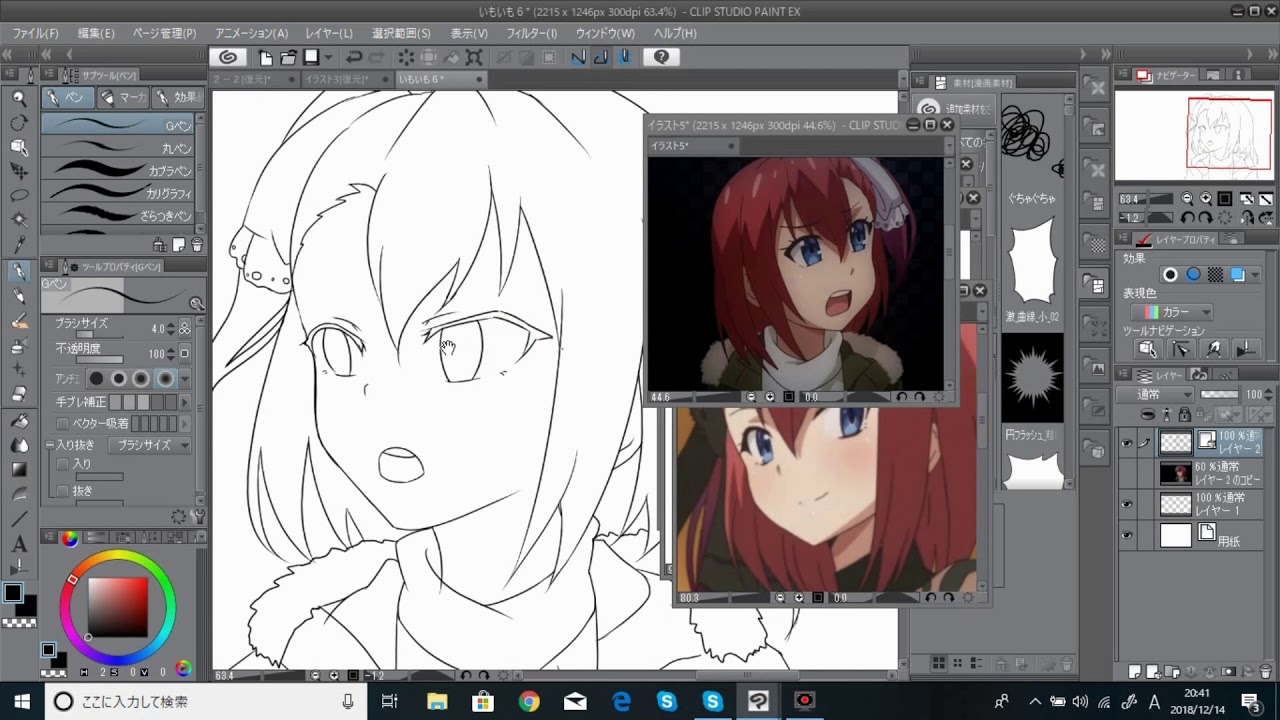Choose the 丸ペン sub tool
Screen dimensions: 1280x720
coord(117,148)
